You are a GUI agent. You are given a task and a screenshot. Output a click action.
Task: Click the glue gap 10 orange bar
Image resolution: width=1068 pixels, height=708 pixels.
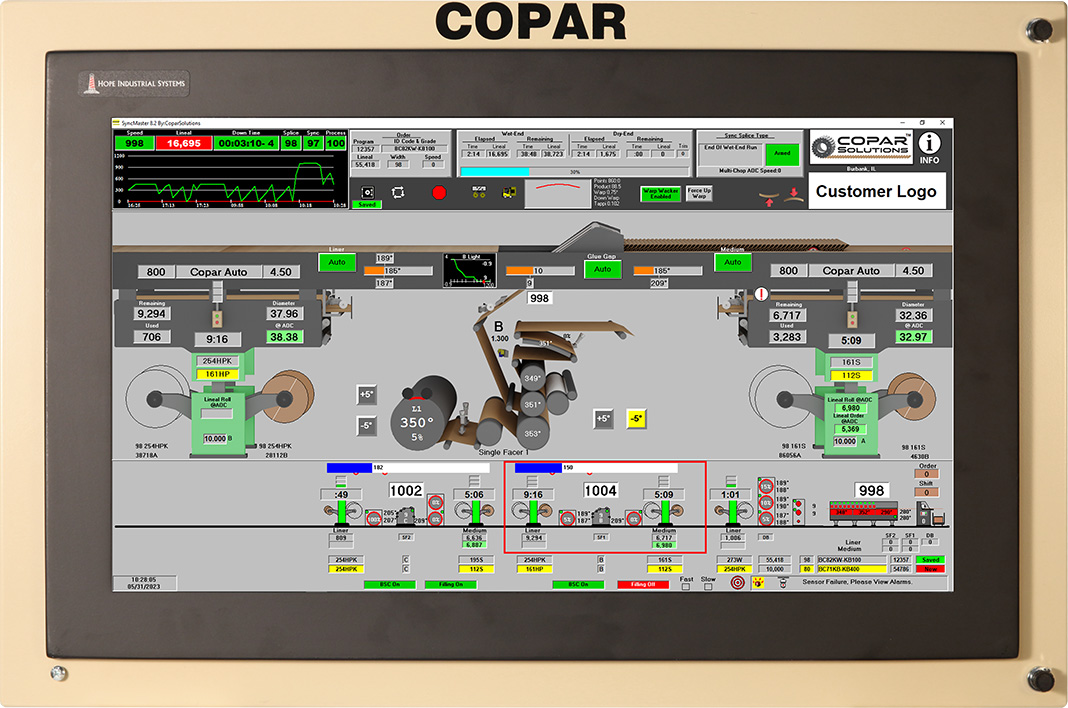[539, 271]
